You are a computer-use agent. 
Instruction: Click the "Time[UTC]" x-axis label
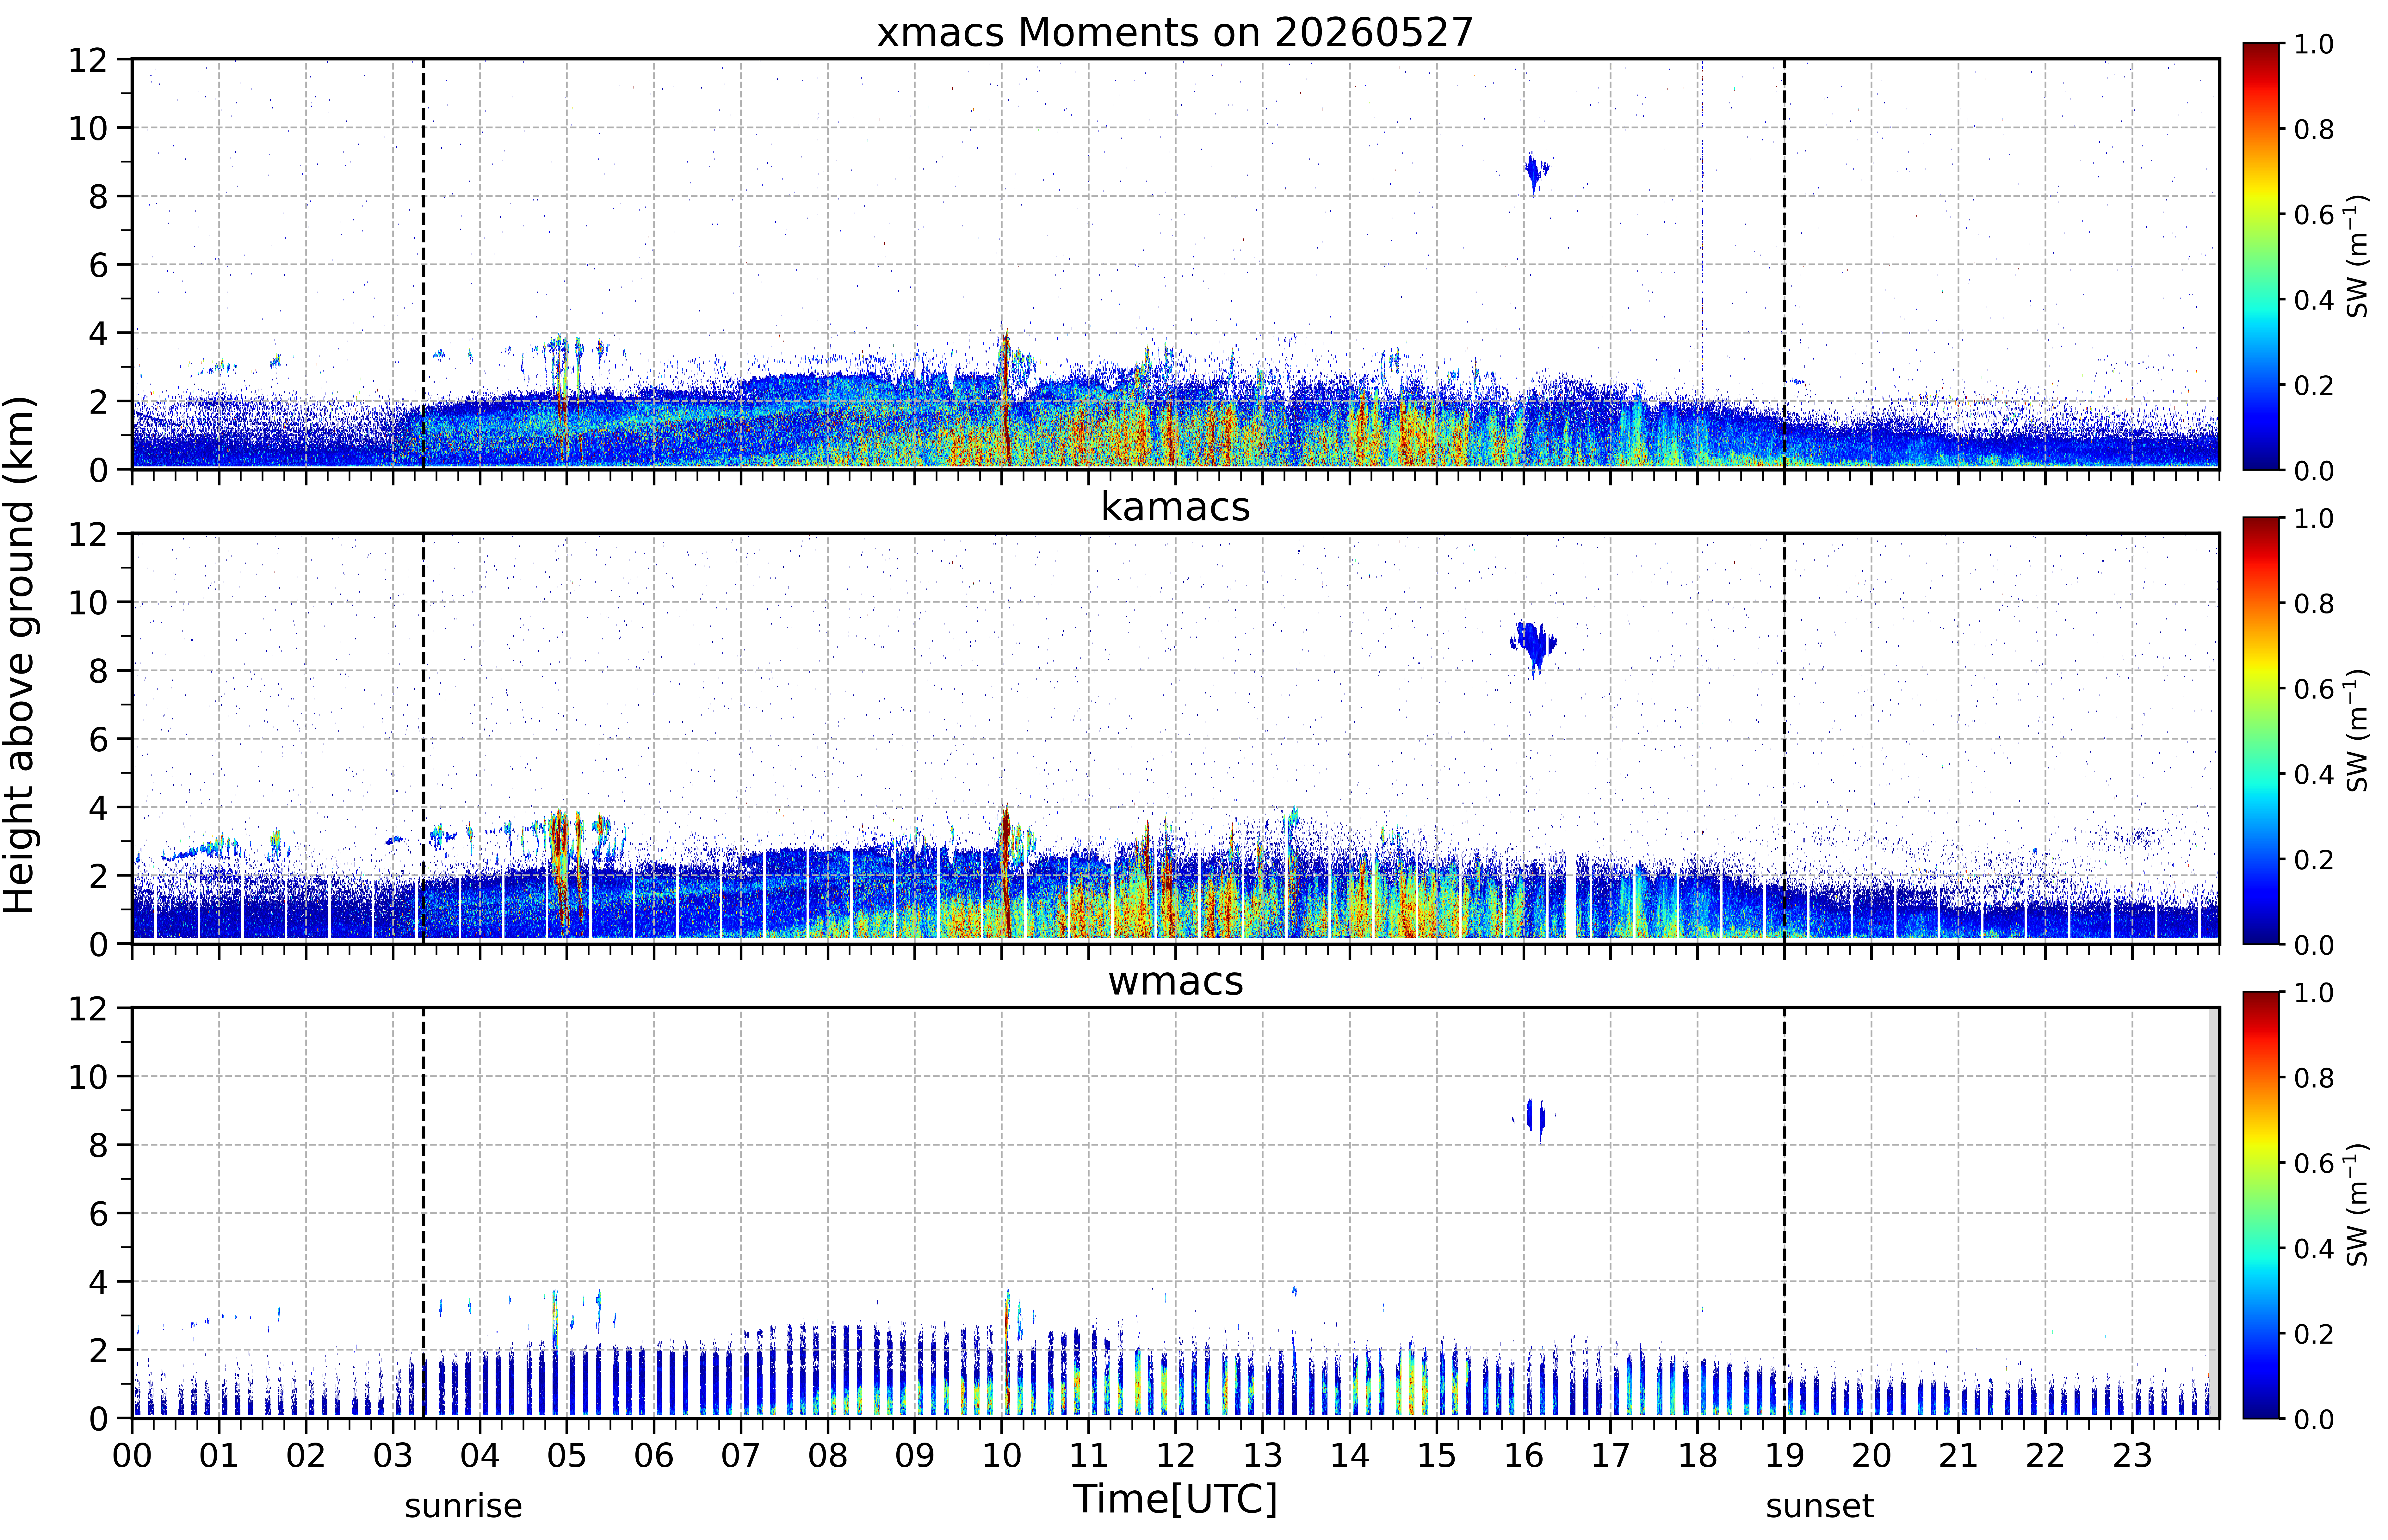point(1175,1499)
